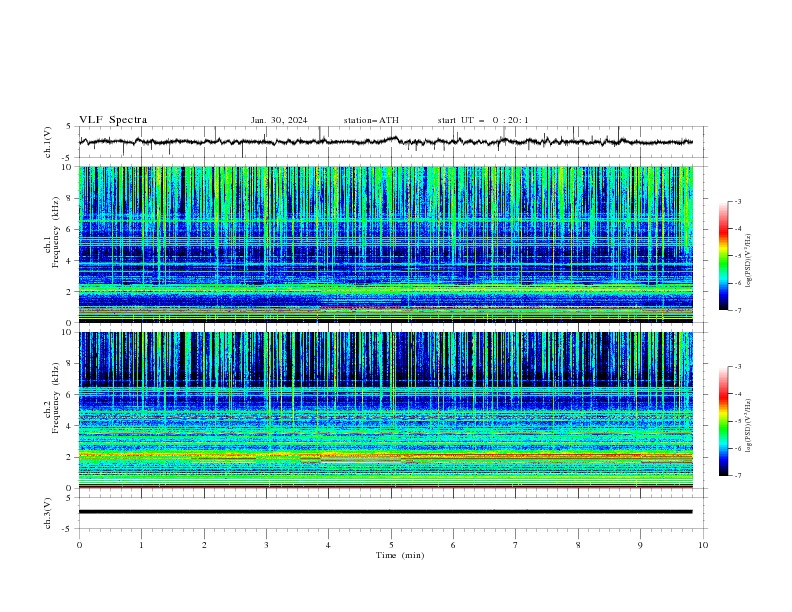Click the ch.2 spectrogram color scale bar

click(723, 421)
